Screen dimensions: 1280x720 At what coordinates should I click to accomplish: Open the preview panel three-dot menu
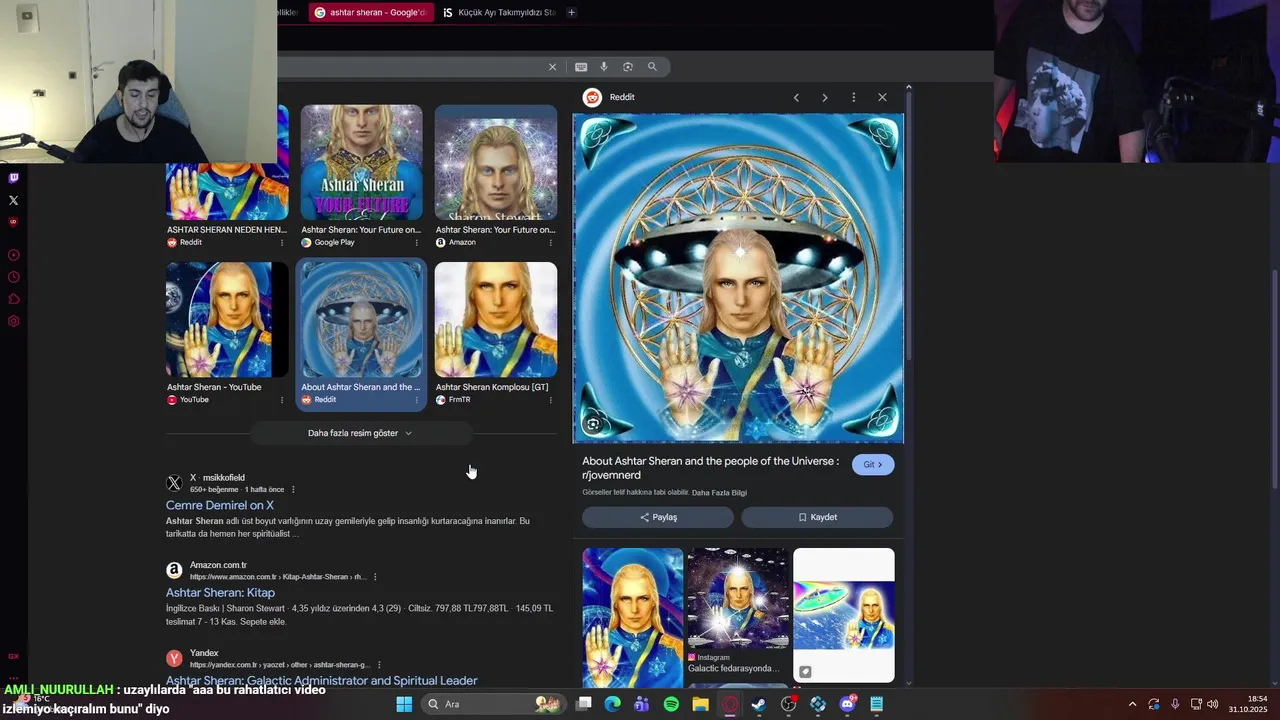(853, 97)
